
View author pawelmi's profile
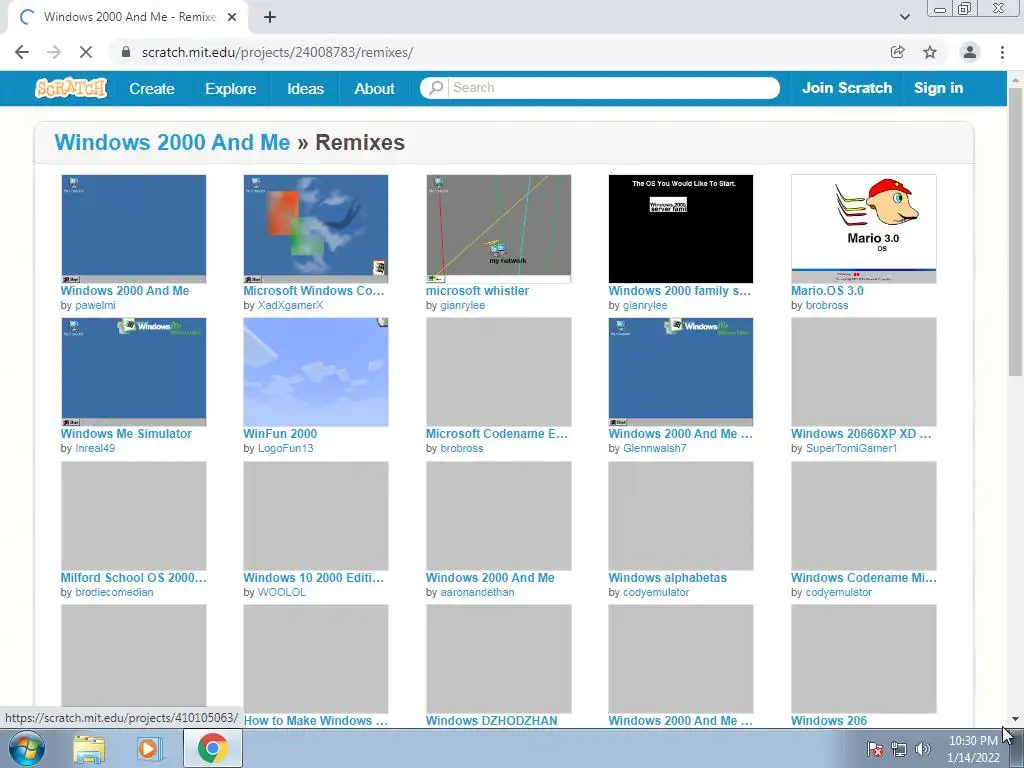tap(95, 305)
